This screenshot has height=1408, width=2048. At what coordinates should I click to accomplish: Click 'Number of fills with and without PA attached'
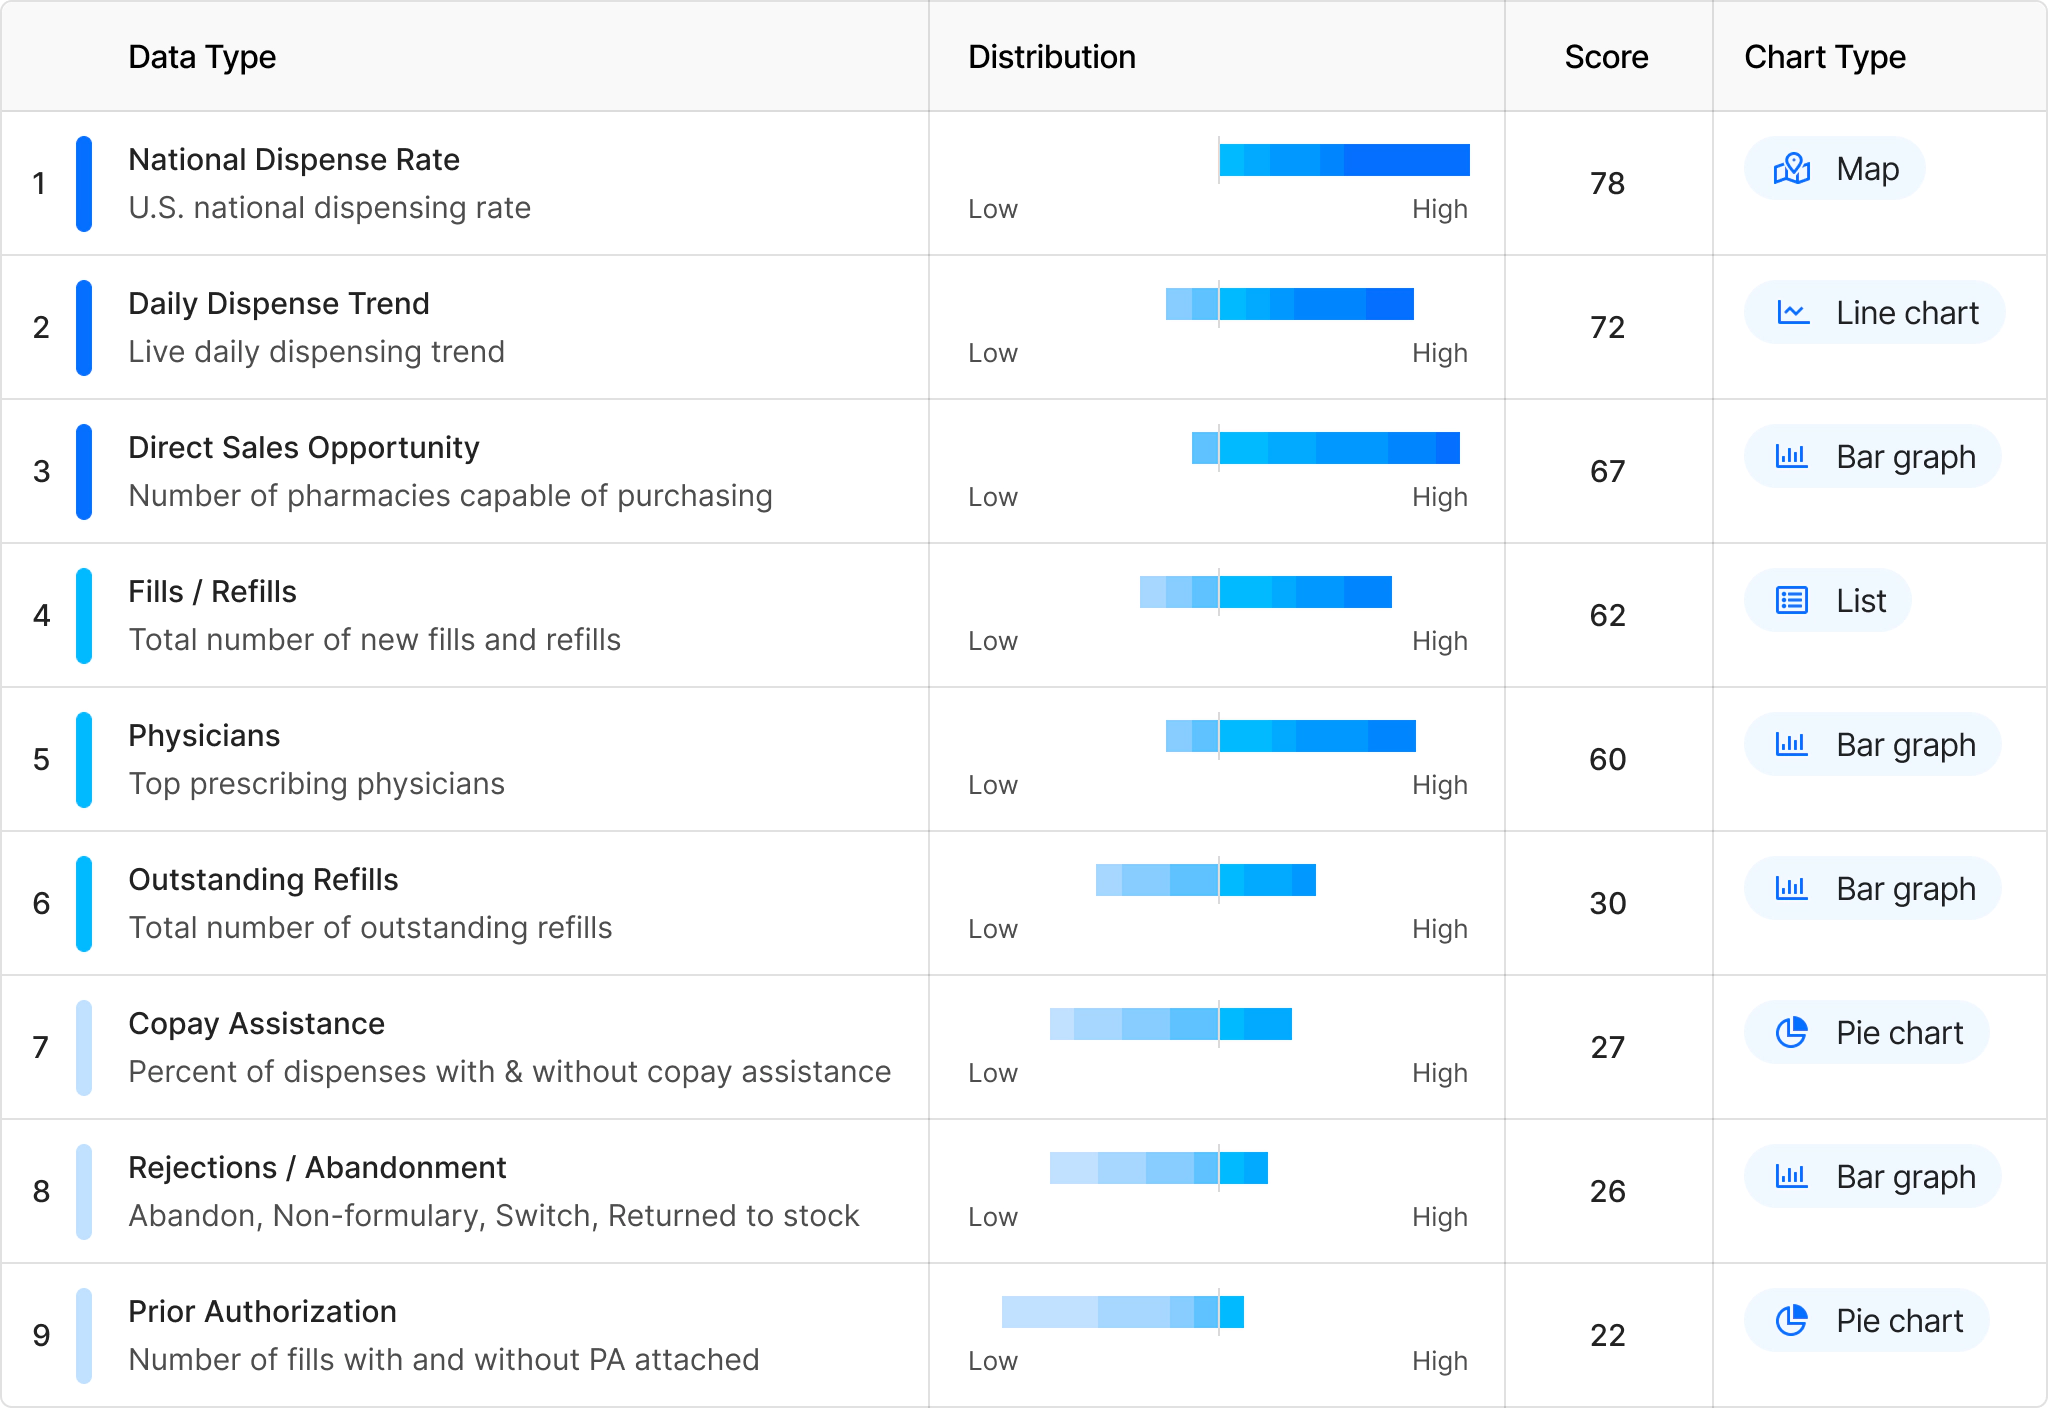[444, 1360]
